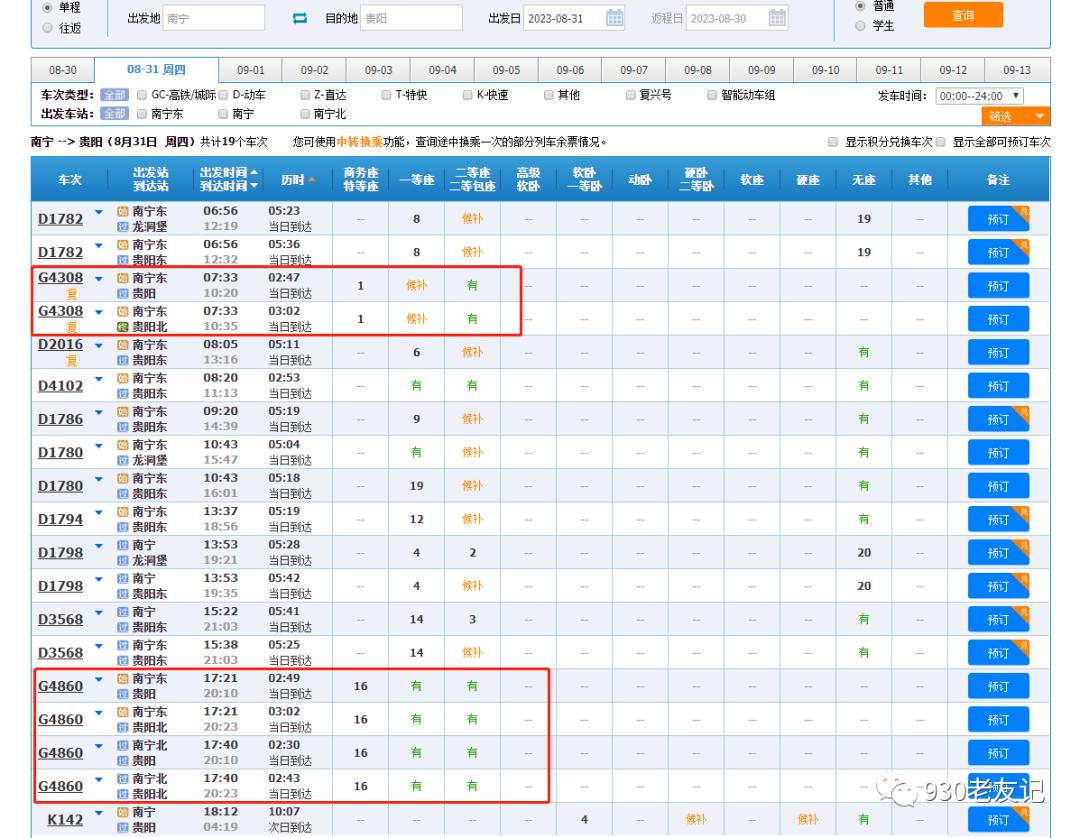Click the 全部 badge beside 出发车站
Viewport: 1080px width, 838px height.
[x=115, y=113]
